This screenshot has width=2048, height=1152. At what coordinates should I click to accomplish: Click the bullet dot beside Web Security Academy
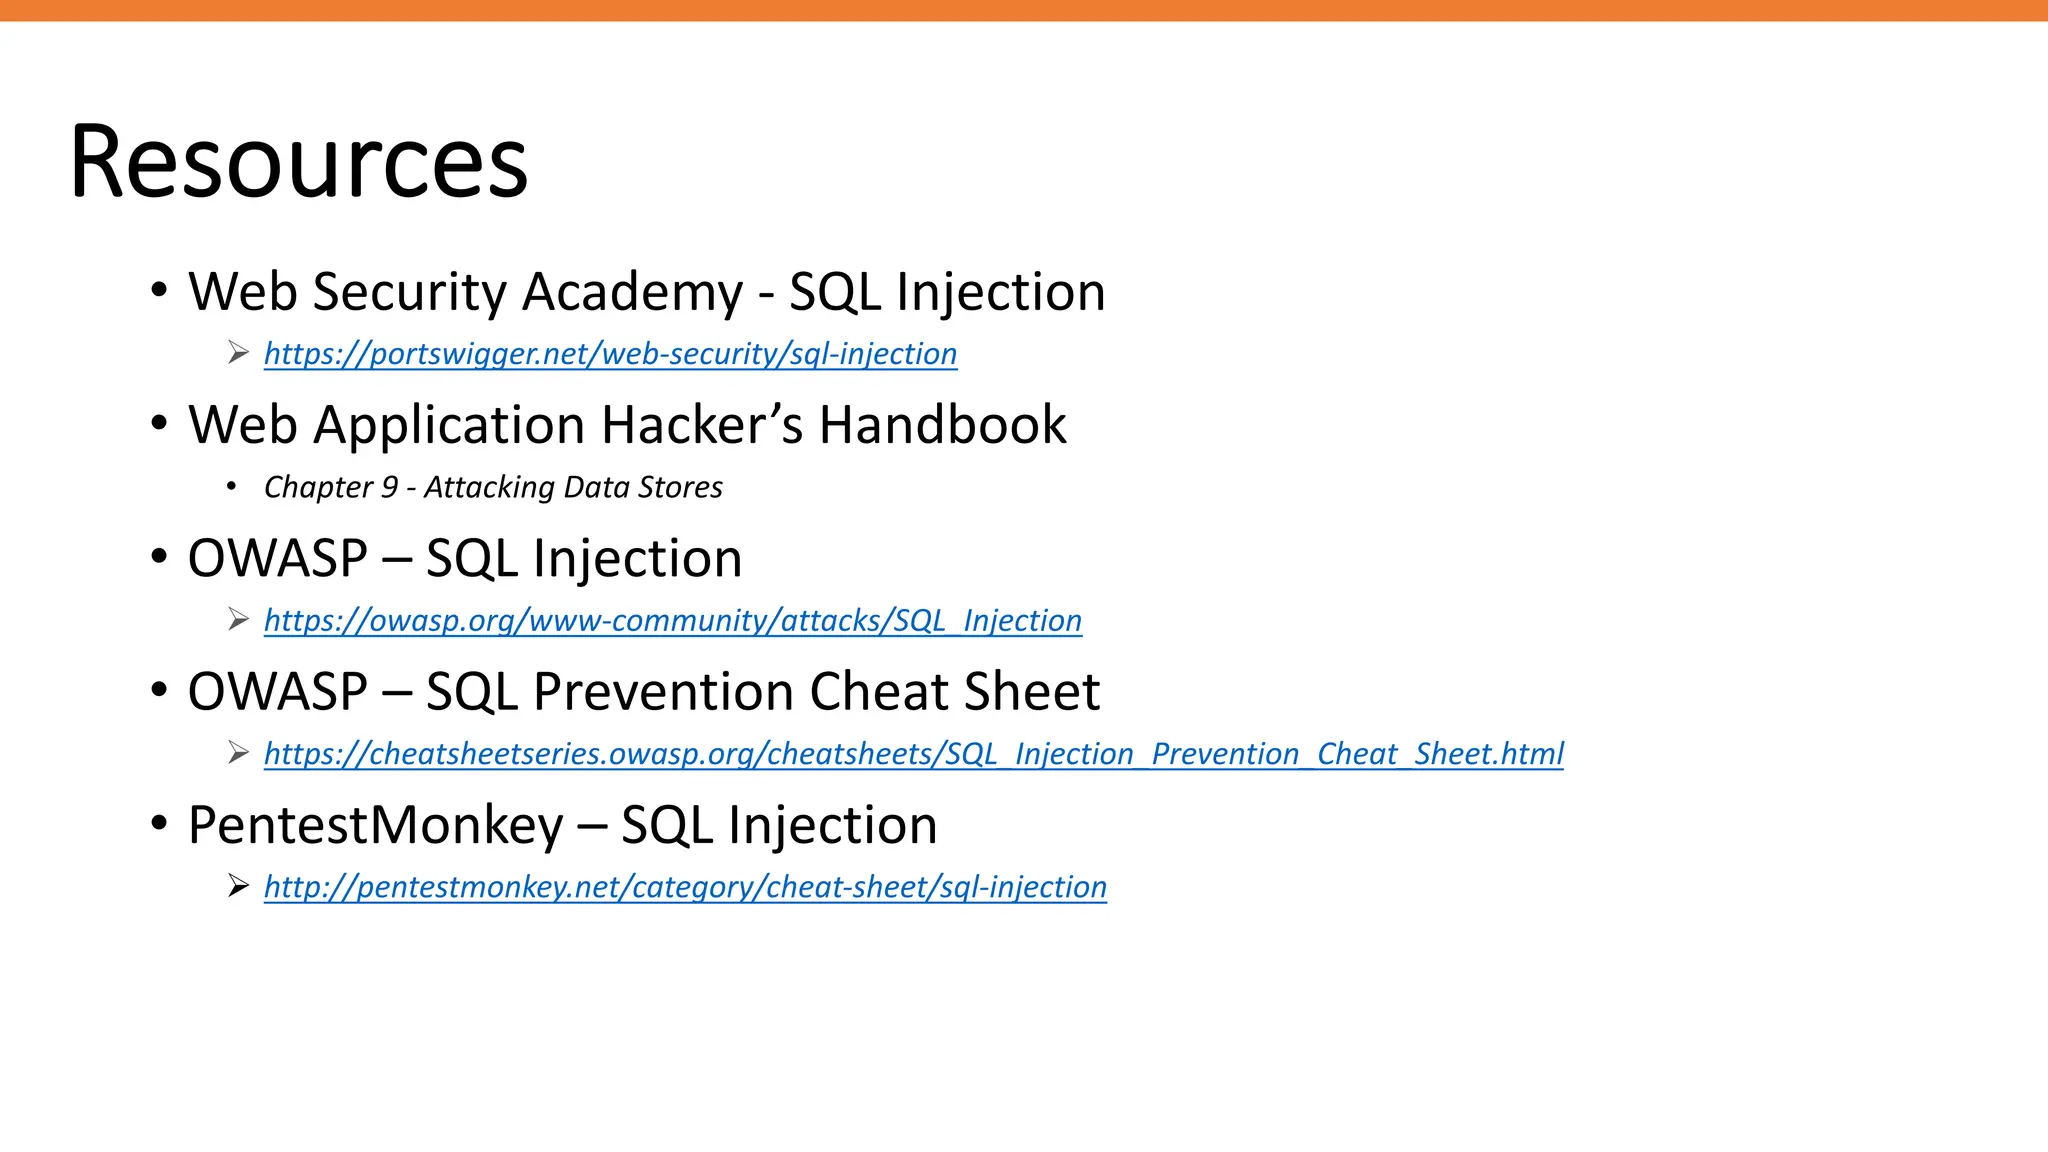pos(159,291)
